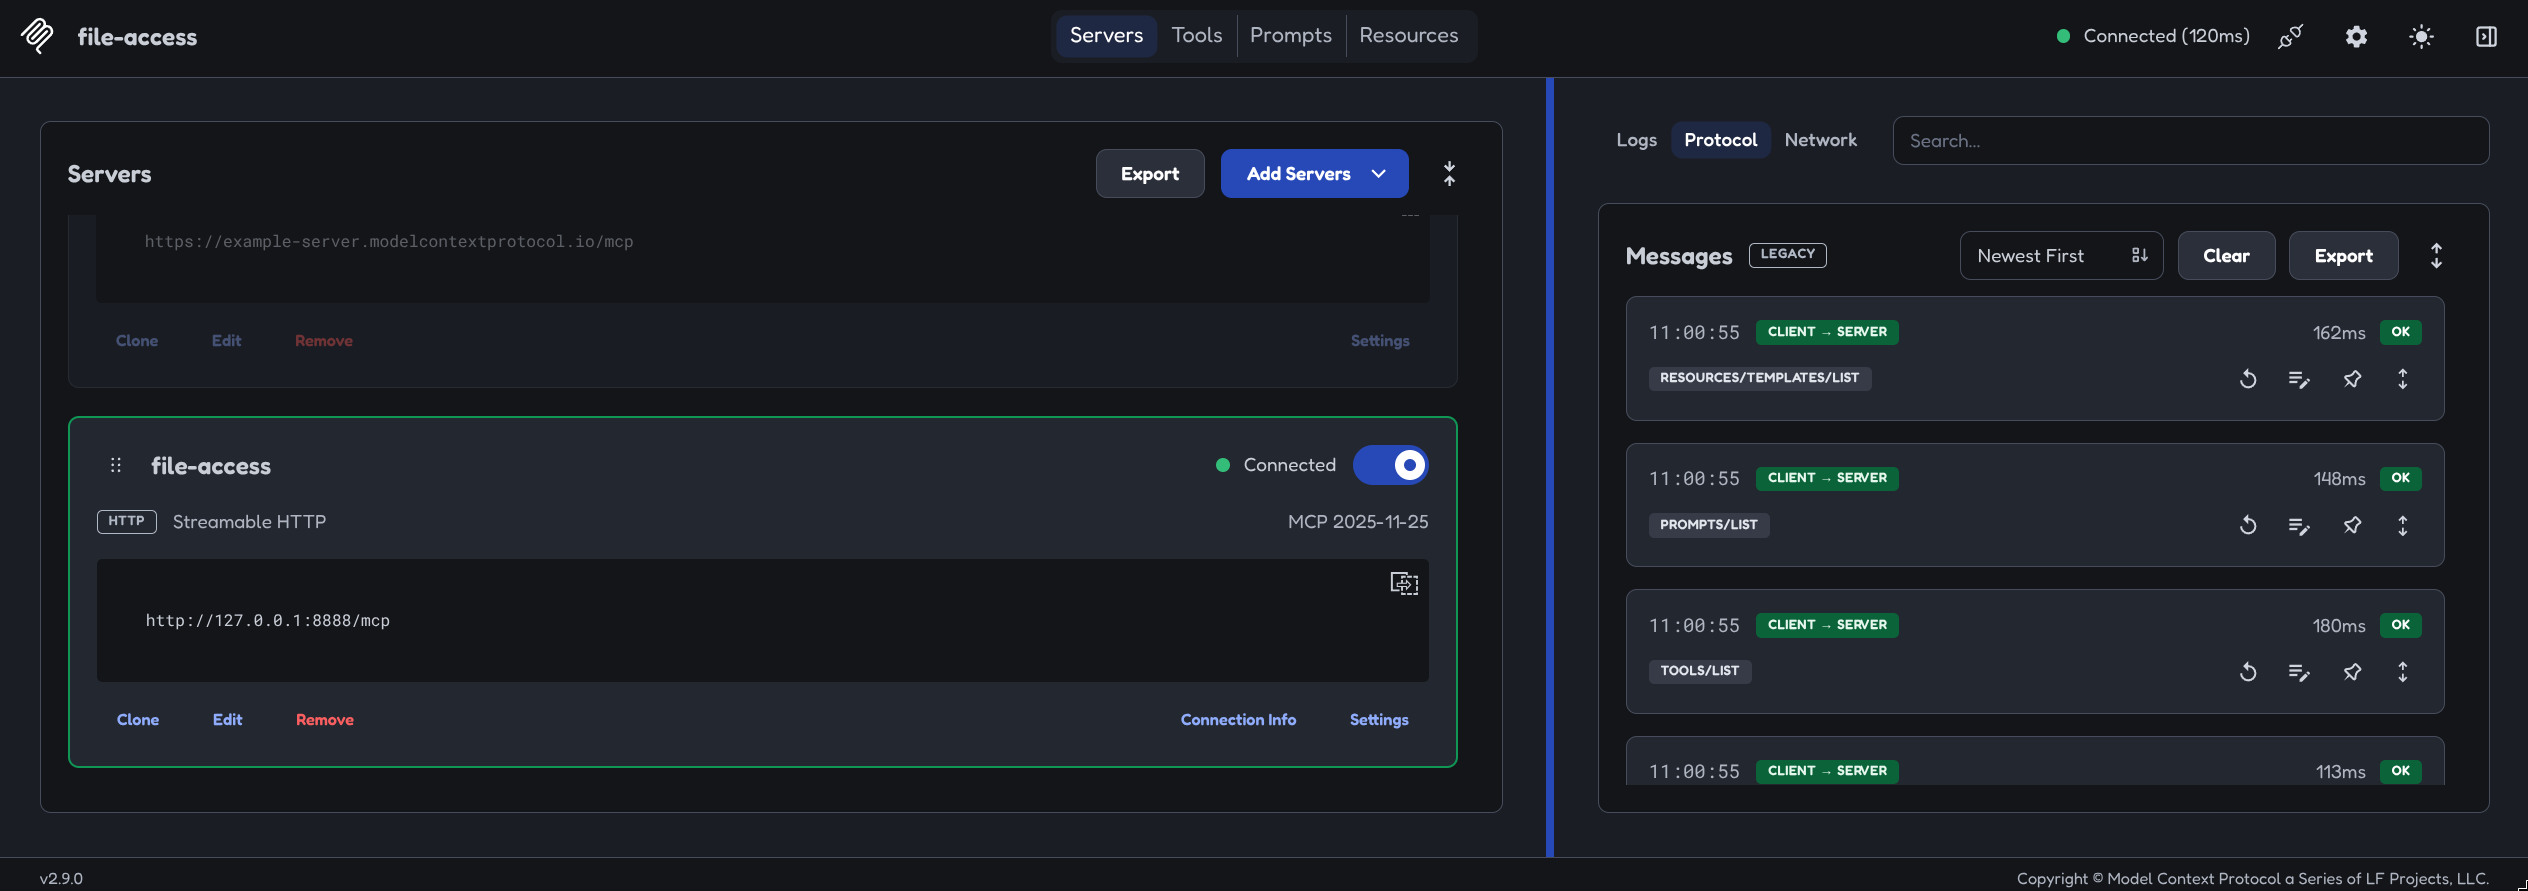Switch to the Prompts tab
The image size is (2528, 891).
point(1291,36)
